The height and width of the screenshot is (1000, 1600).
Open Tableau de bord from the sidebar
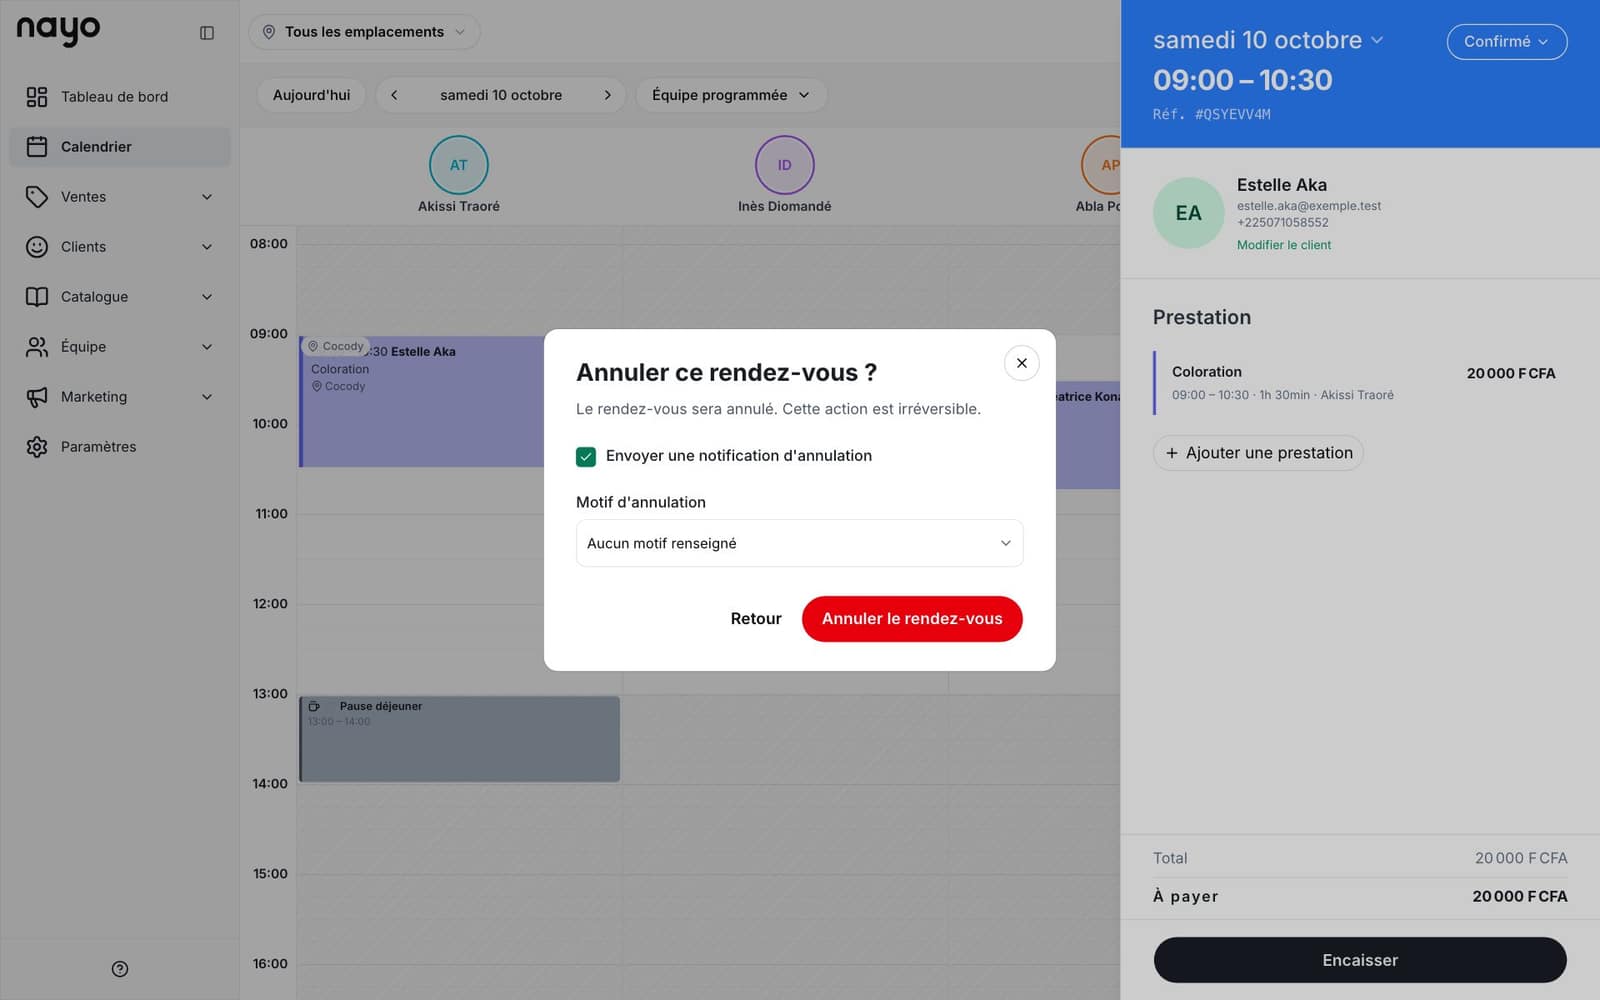tap(120, 97)
